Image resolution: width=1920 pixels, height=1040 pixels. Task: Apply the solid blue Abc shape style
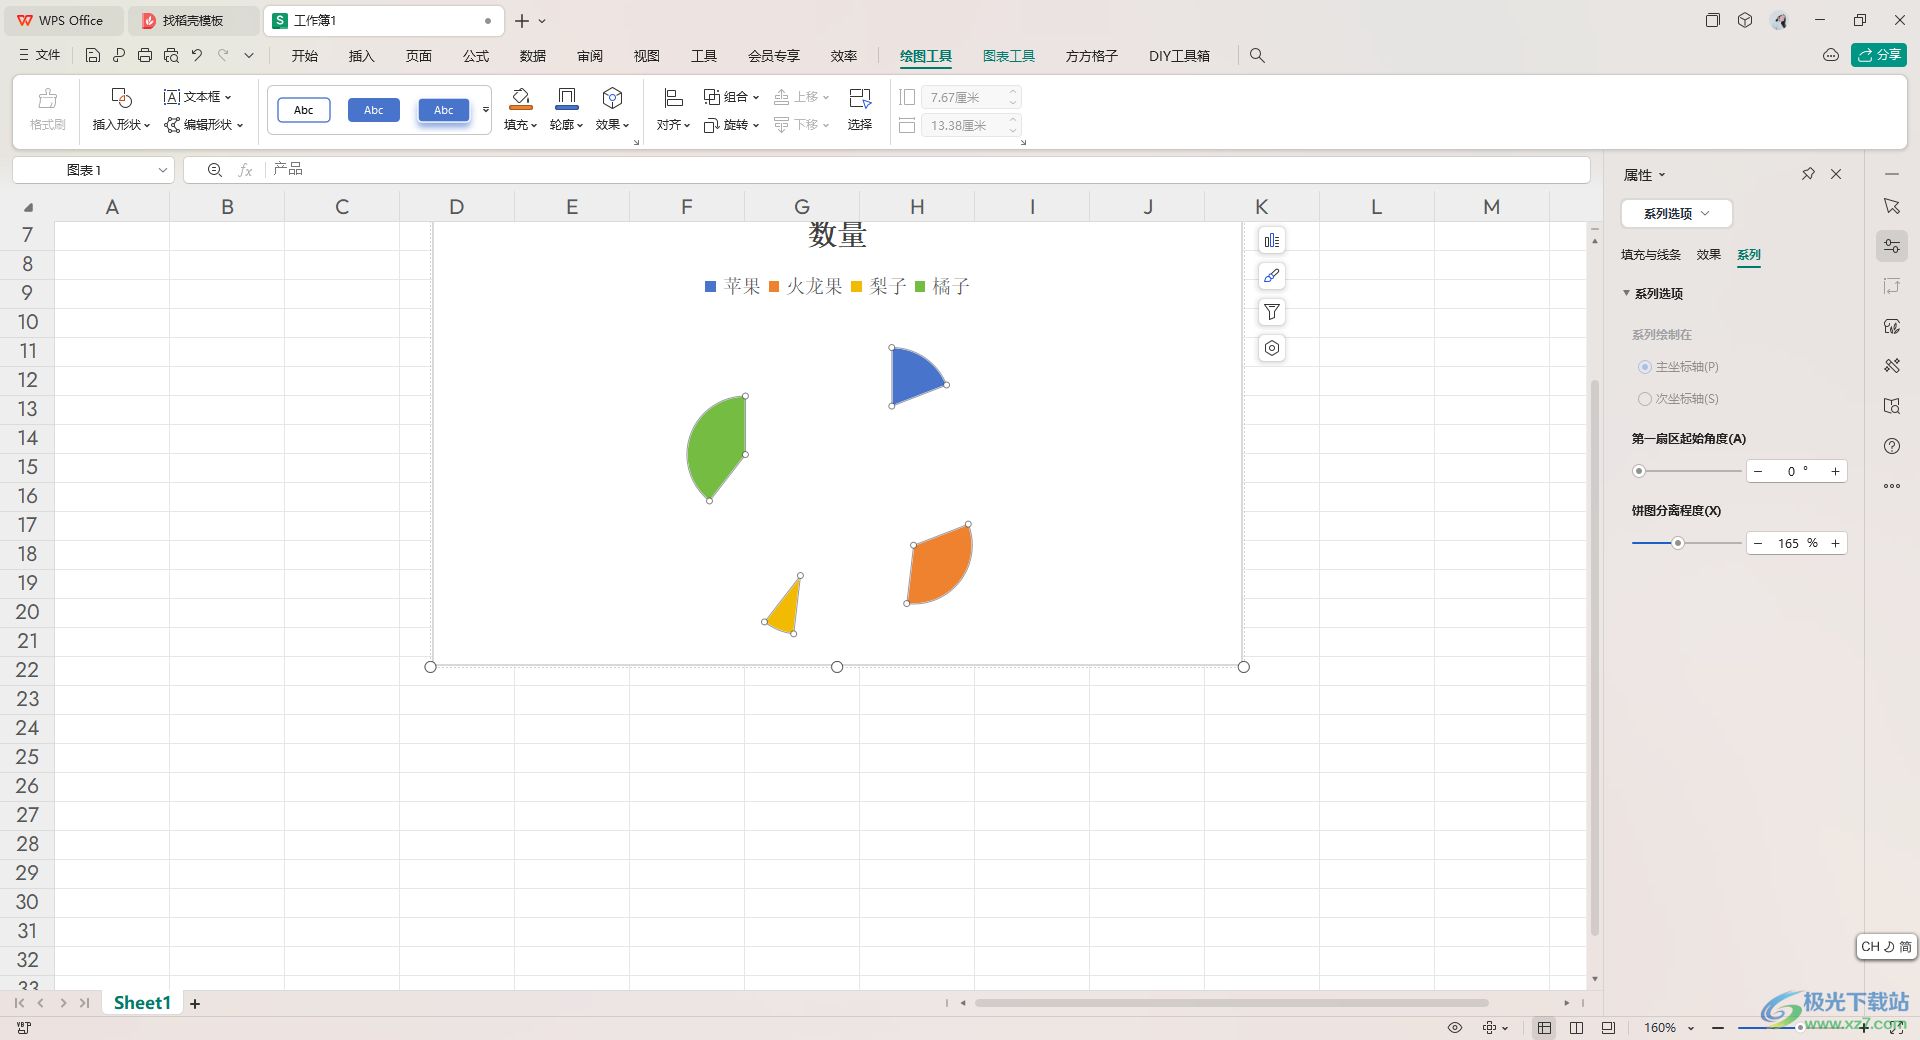click(374, 110)
